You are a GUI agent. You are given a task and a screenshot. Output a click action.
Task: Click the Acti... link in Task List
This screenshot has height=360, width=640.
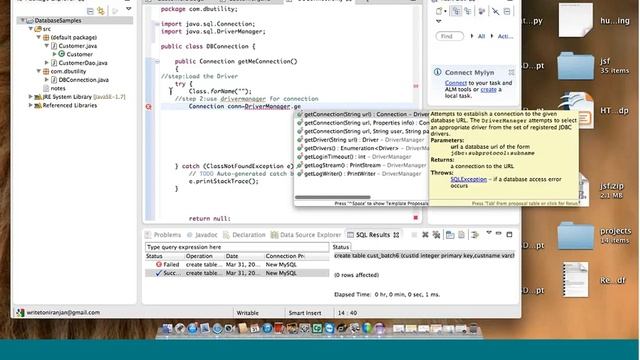pos(505,36)
